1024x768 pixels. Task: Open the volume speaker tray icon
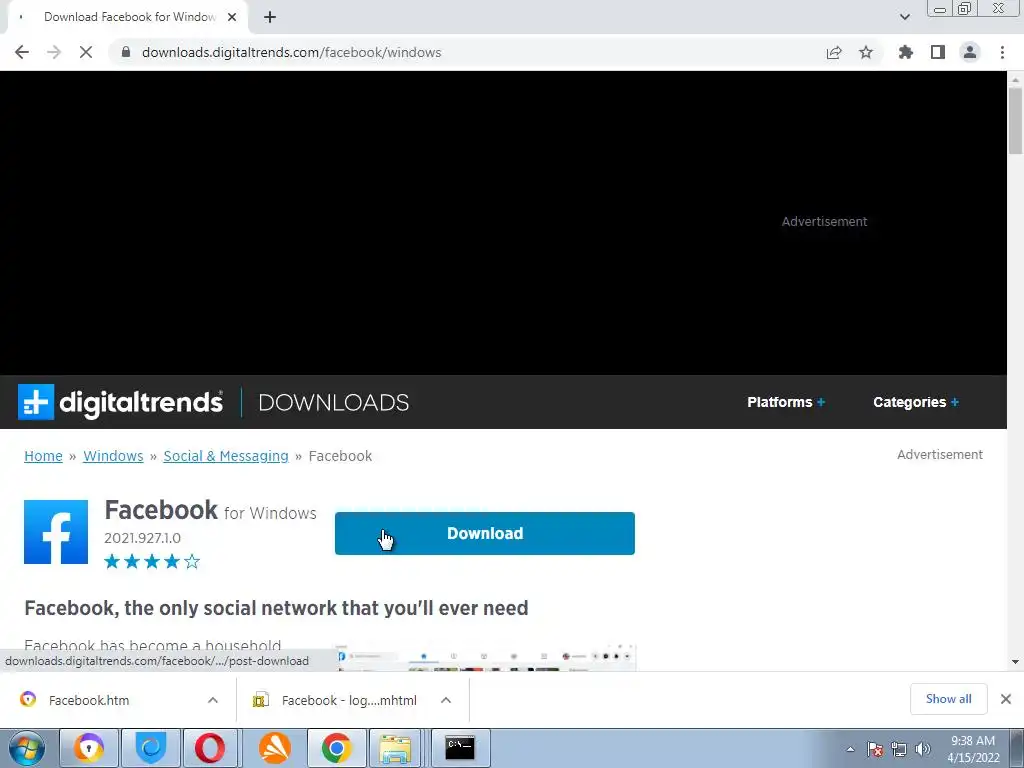coord(923,749)
